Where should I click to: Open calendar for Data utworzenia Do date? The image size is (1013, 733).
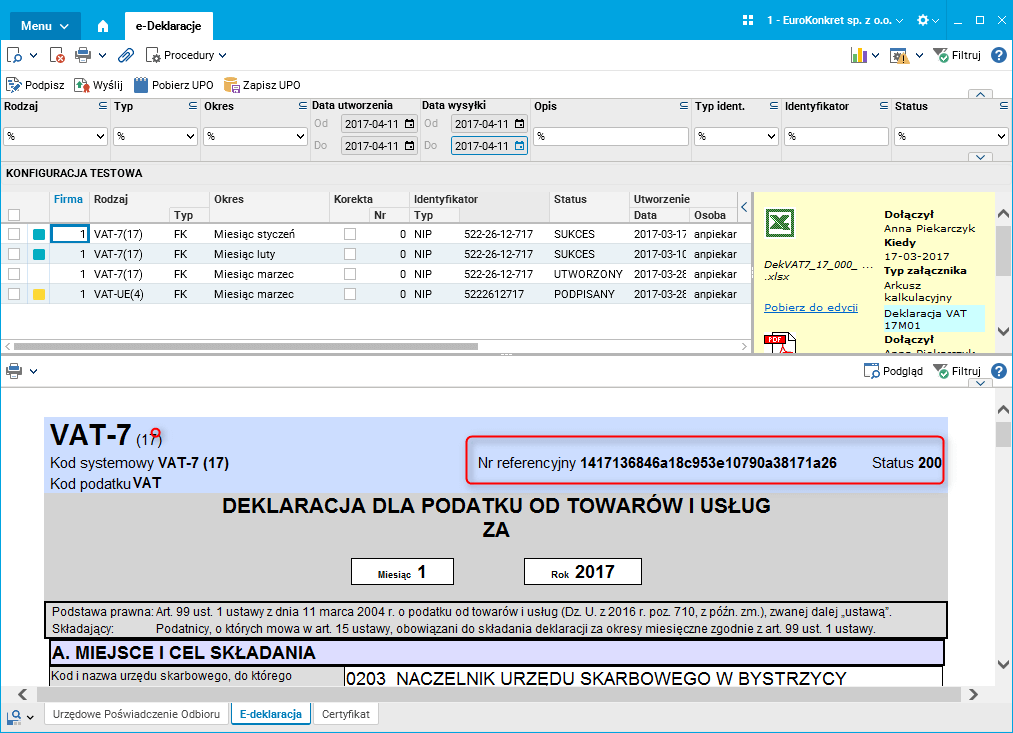(x=410, y=146)
